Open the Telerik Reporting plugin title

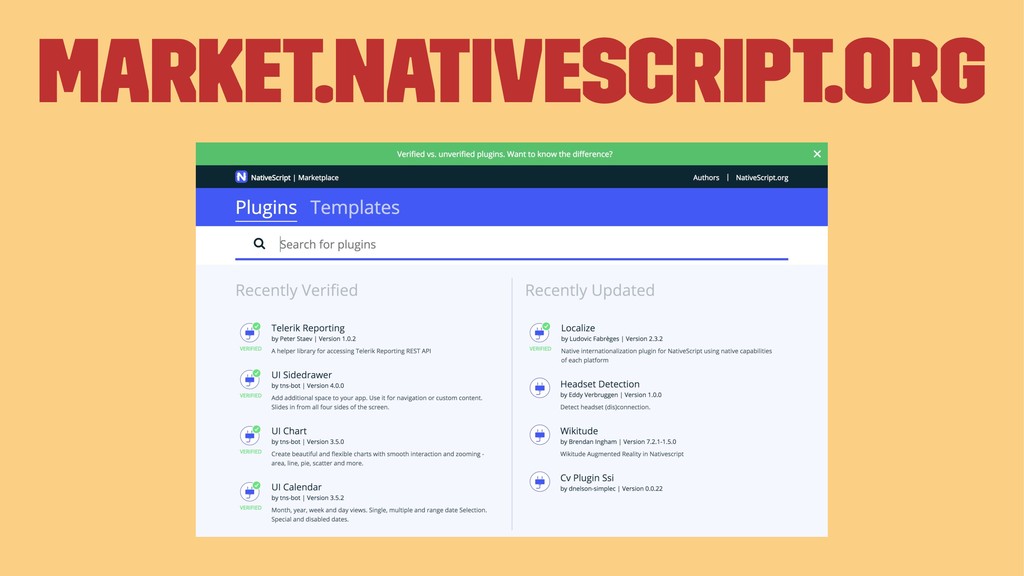click(x=308, y=328)
